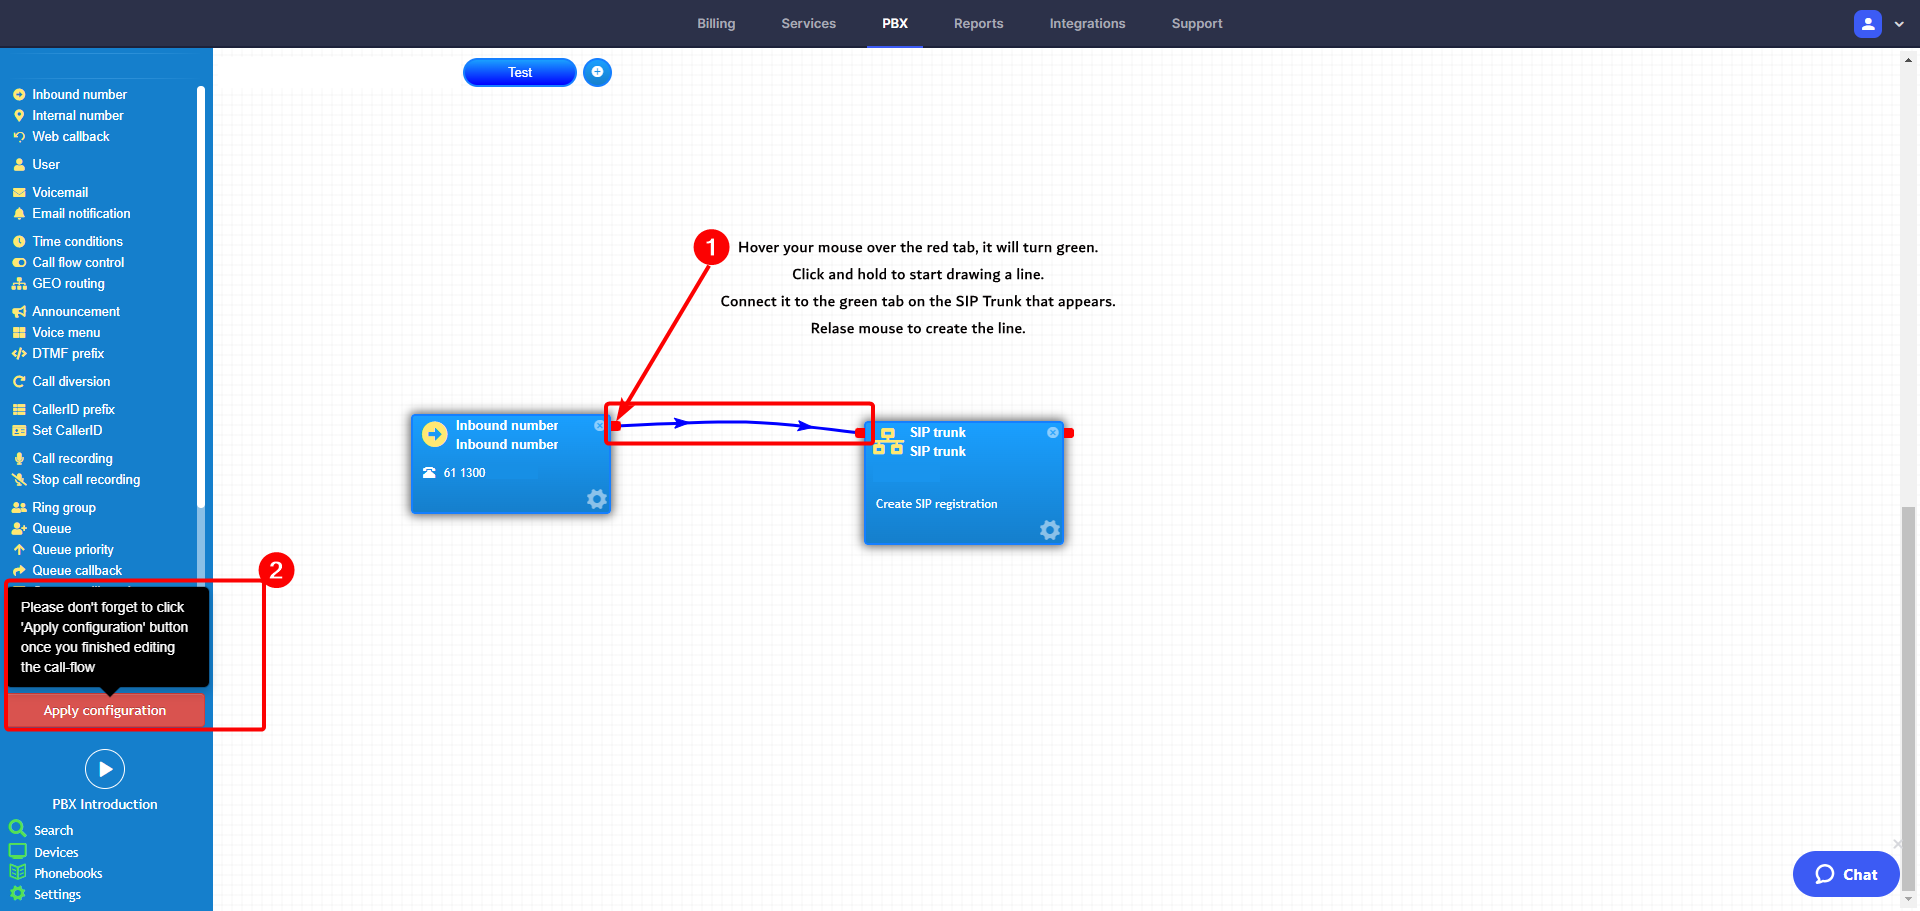Click the Apply configuration button

(x=105, y=710)
